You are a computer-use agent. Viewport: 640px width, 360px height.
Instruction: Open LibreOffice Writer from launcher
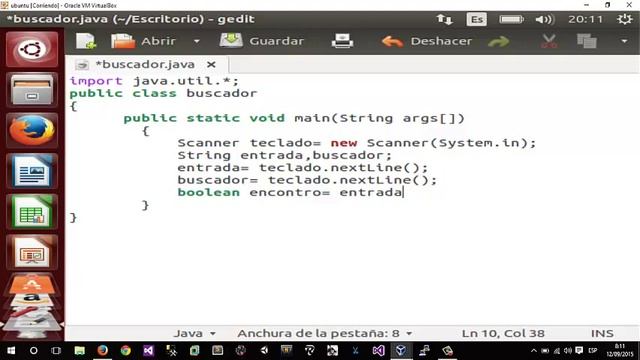pos(32,171)
